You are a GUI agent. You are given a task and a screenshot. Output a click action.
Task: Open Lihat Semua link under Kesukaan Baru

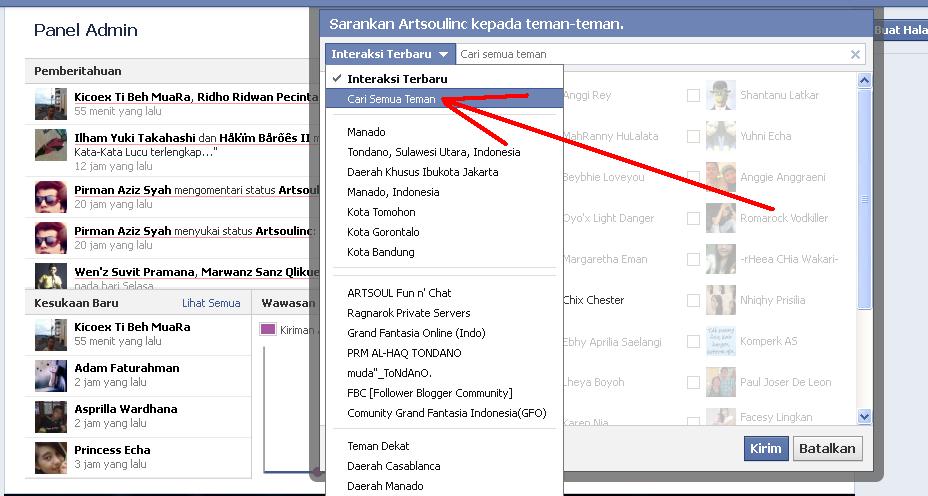coord(211,303)
